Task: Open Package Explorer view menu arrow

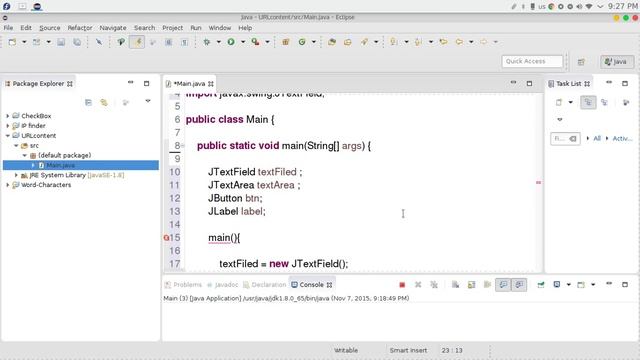Action: tap(148, 101)
